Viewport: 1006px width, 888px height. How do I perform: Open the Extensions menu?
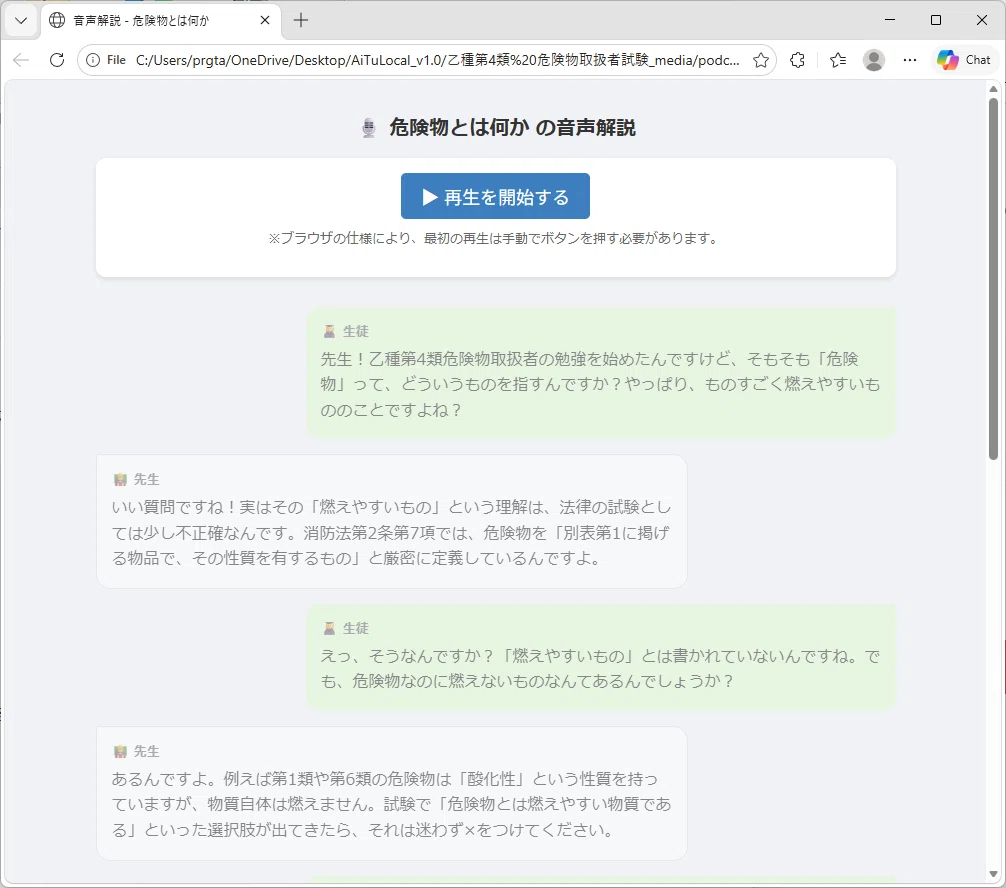click(797, 60)
